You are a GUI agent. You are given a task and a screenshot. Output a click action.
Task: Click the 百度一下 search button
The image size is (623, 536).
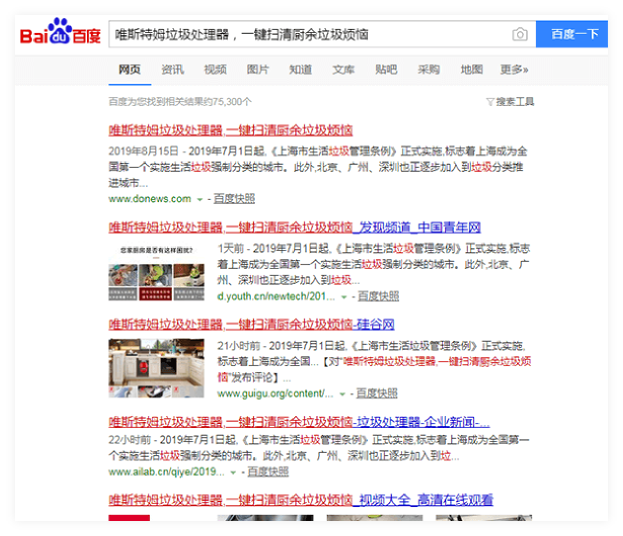tap(572, 34)
